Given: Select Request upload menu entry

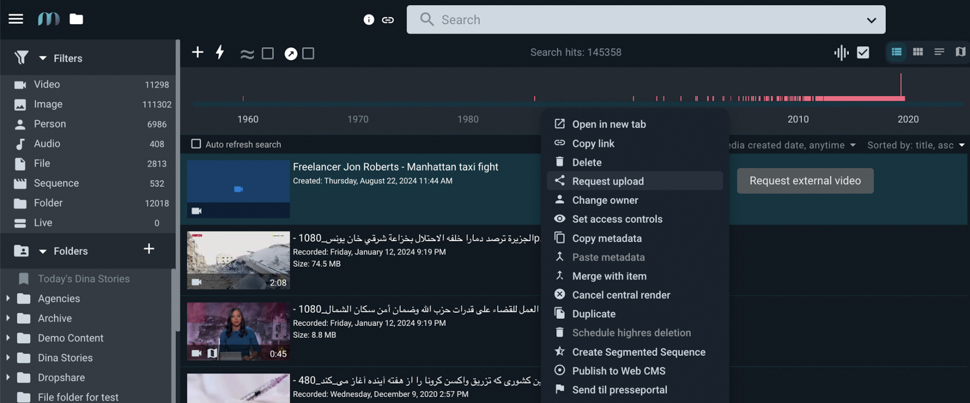Looking at the screenshot, I should click(635, 181).
